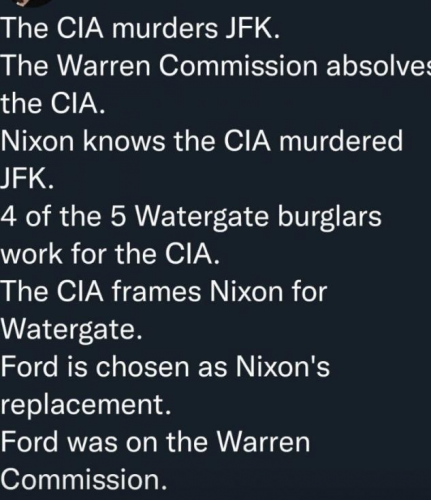Viewport: 431px width, 500px height.
Task: Click "4 of the 5 Watergate burglars"
Action: coord(191,217)
